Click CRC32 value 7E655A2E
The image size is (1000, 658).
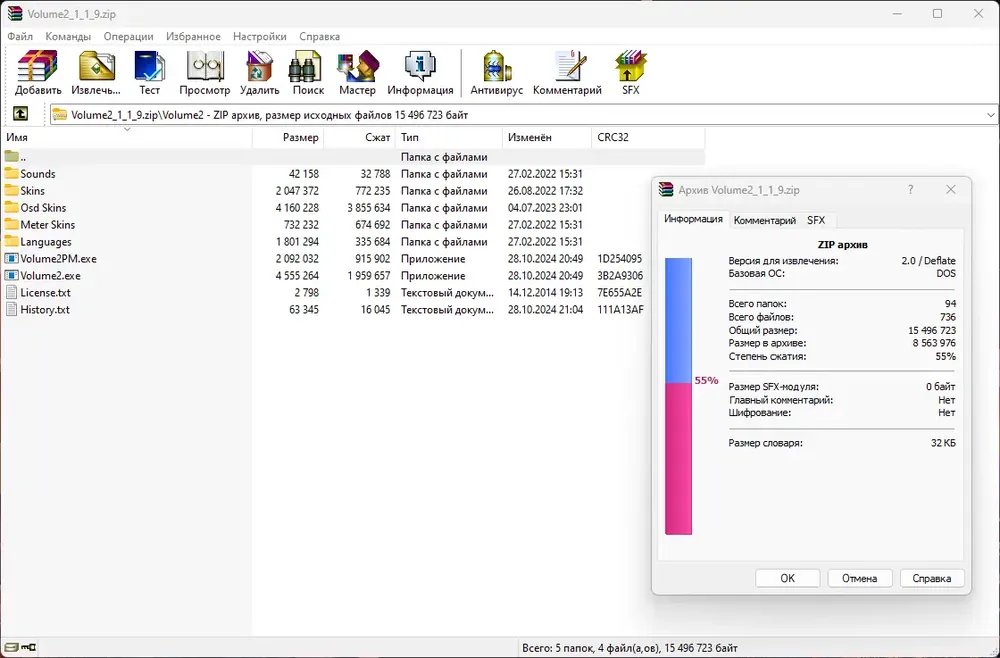(x=619, y=293)
